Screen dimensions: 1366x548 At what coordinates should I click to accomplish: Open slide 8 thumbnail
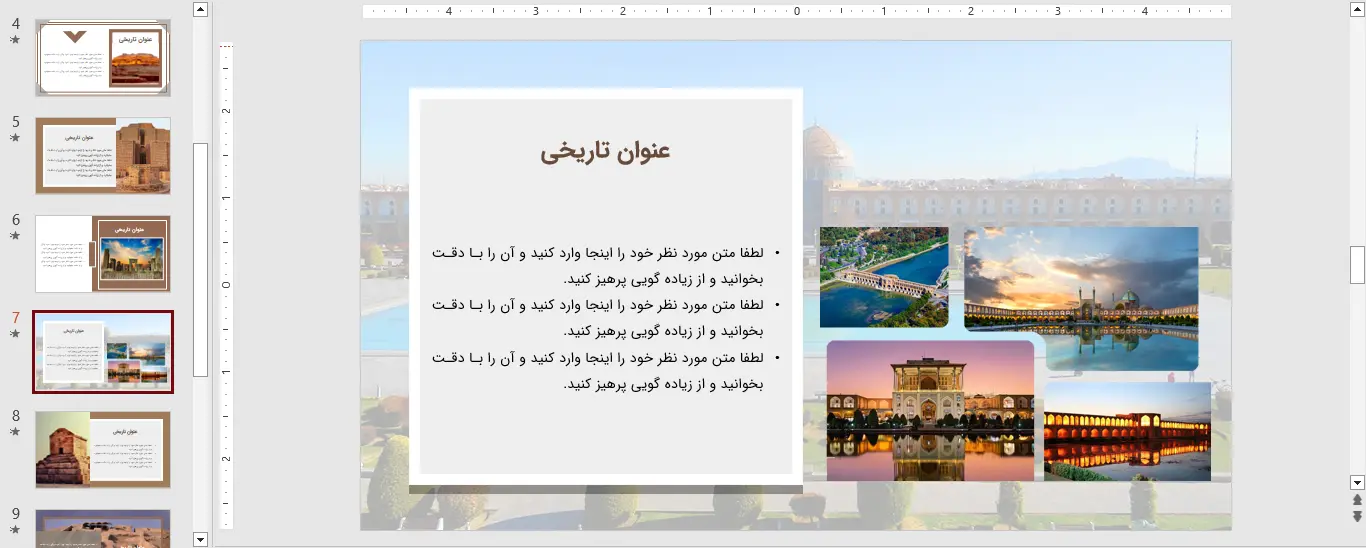click(x=103, y=449)
